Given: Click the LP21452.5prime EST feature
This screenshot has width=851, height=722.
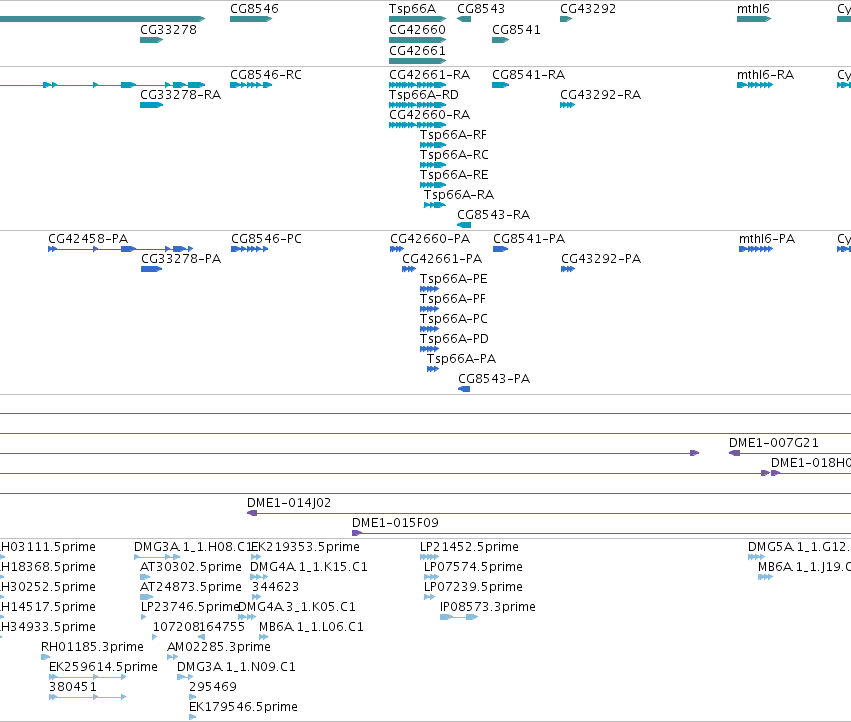Looking at the screenshot, I should point(429,556).
